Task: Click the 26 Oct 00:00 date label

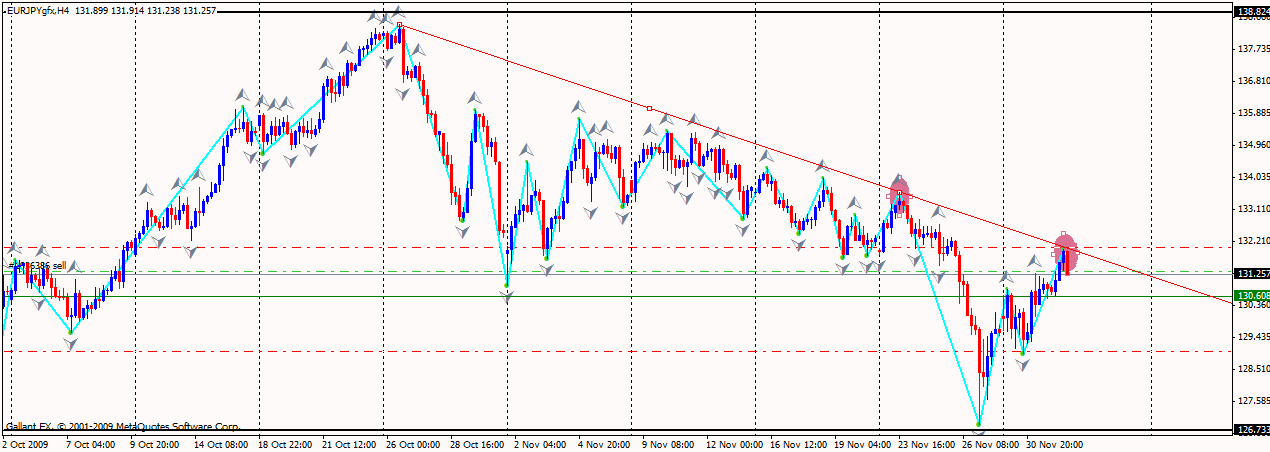Action: (x=411, y=443)
